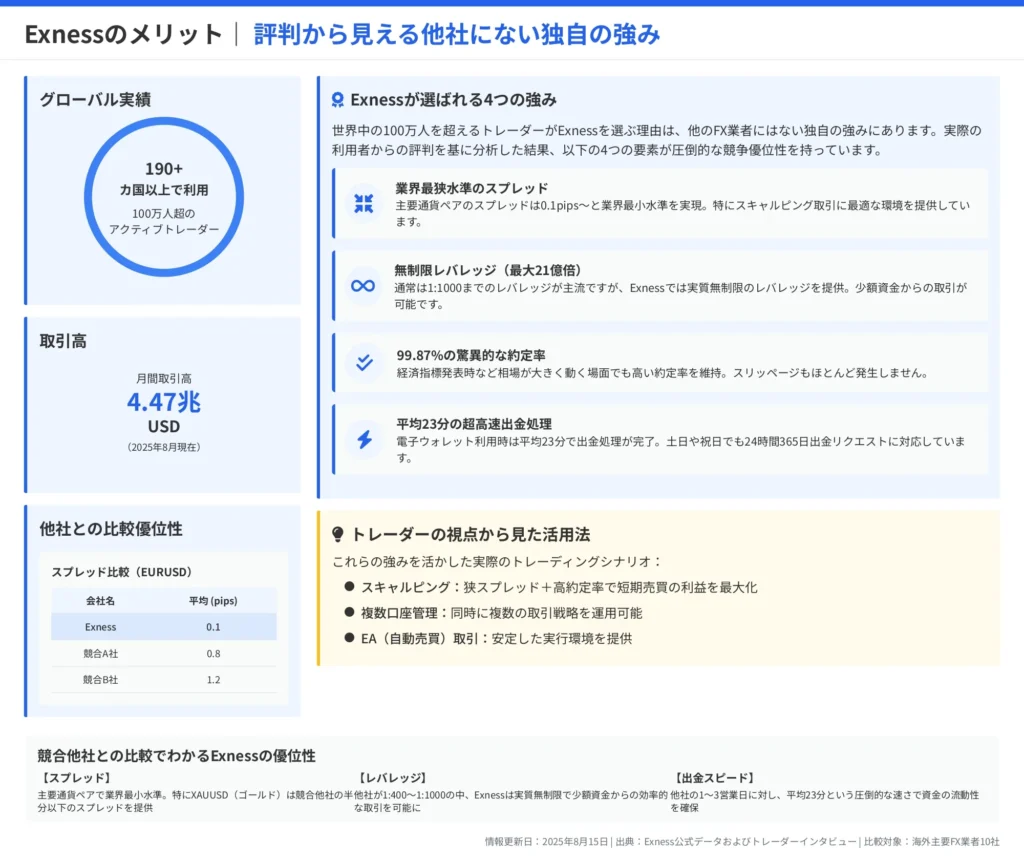The image size is (1024, 861).
Task: Click the 無制限レバレッジ（最大21億倍） card title
Action: tap(488, 270)
